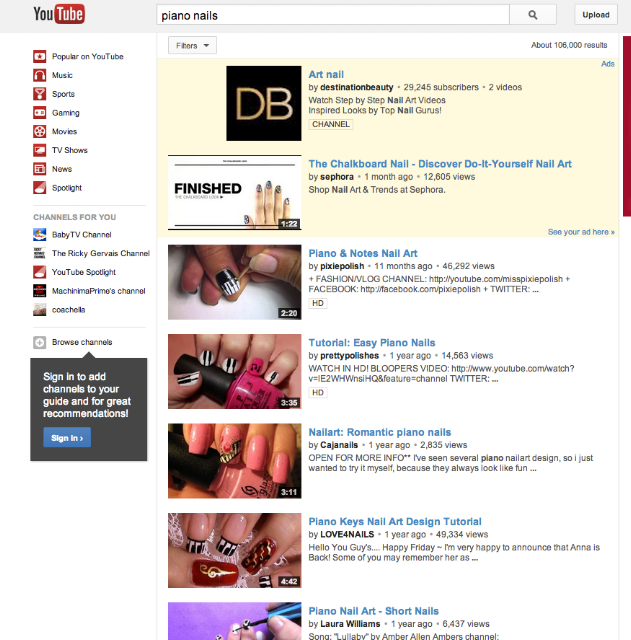Open Laura Williams uploader link
The width and height of the screenshot is (631, 640).
coord(350,624)
